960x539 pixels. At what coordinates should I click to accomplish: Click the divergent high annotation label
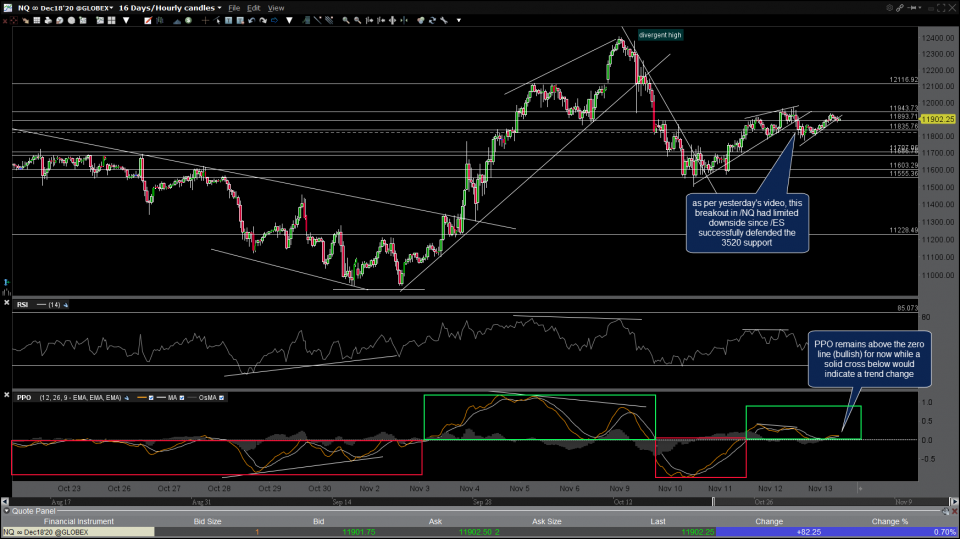coord(660,35)
